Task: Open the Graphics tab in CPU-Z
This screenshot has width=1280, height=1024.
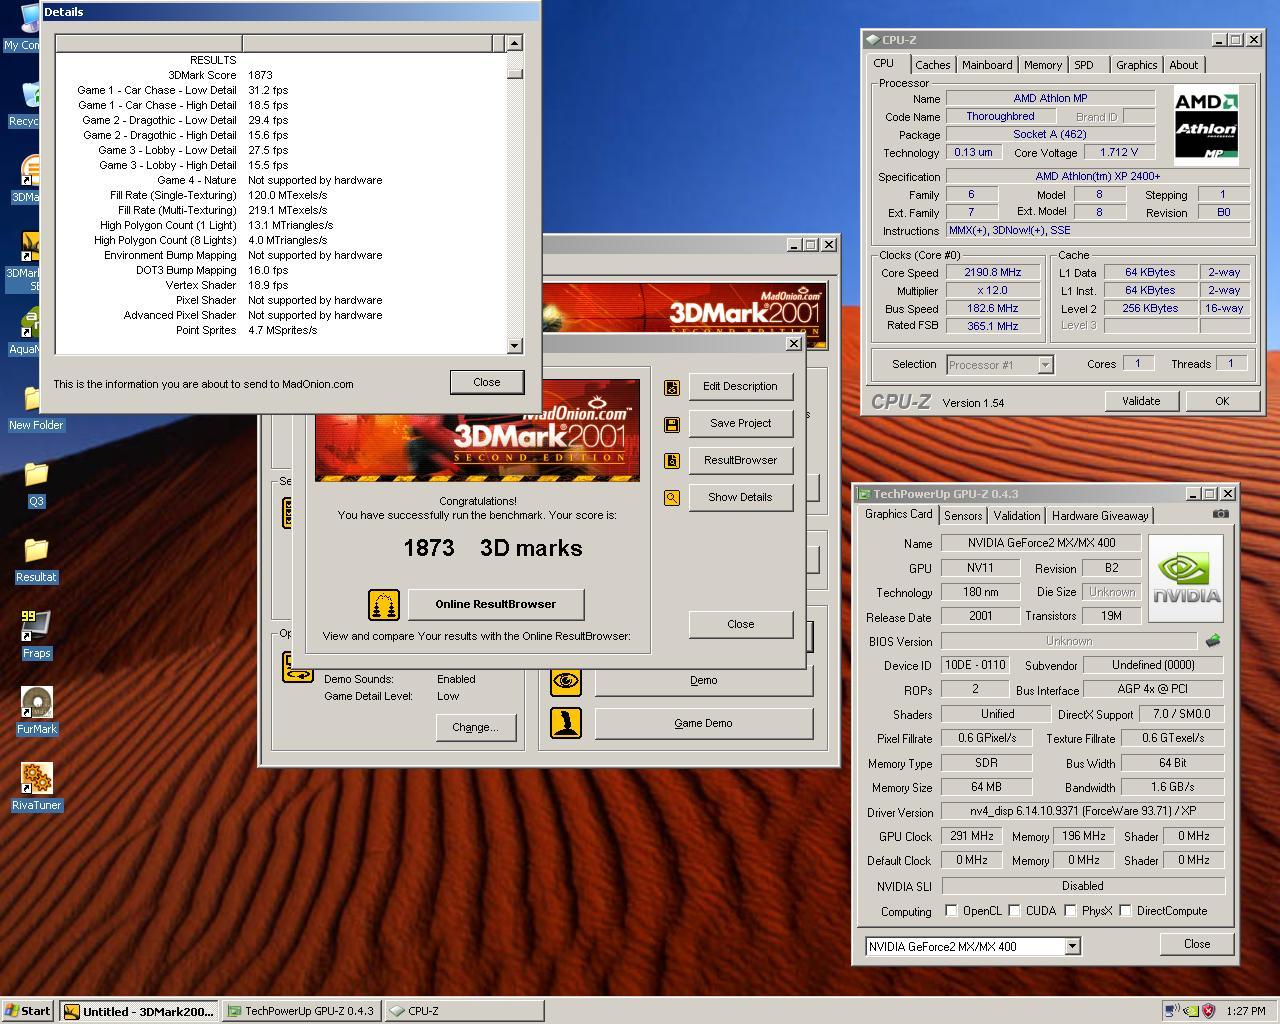Action: tap(1137, 65)
